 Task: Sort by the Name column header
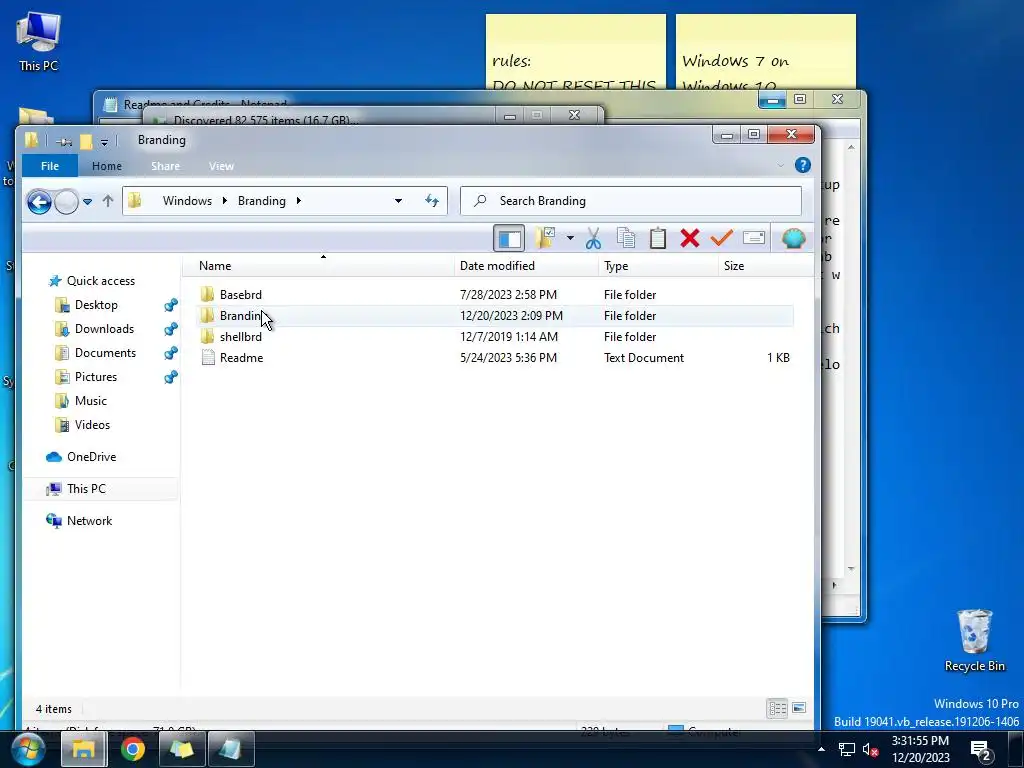coord(317,265)
